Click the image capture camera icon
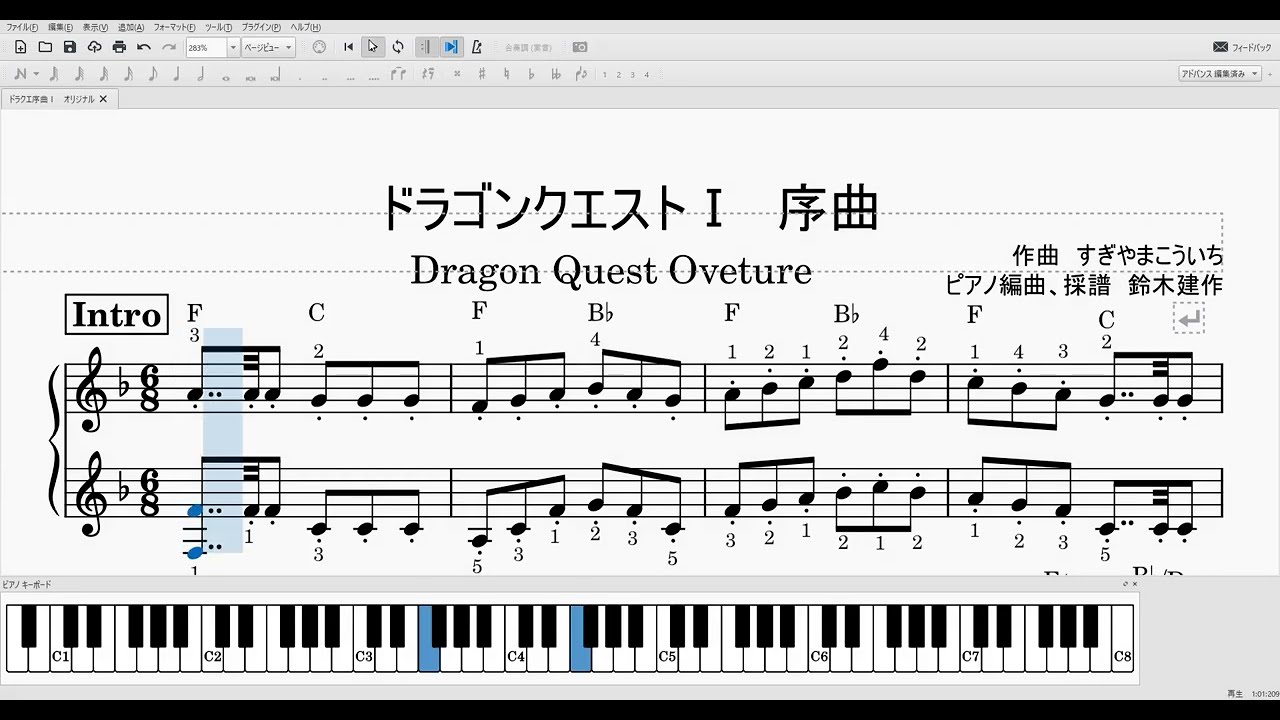The height and width of the screenshot is (720, 1280). click(x=580, y=47)
